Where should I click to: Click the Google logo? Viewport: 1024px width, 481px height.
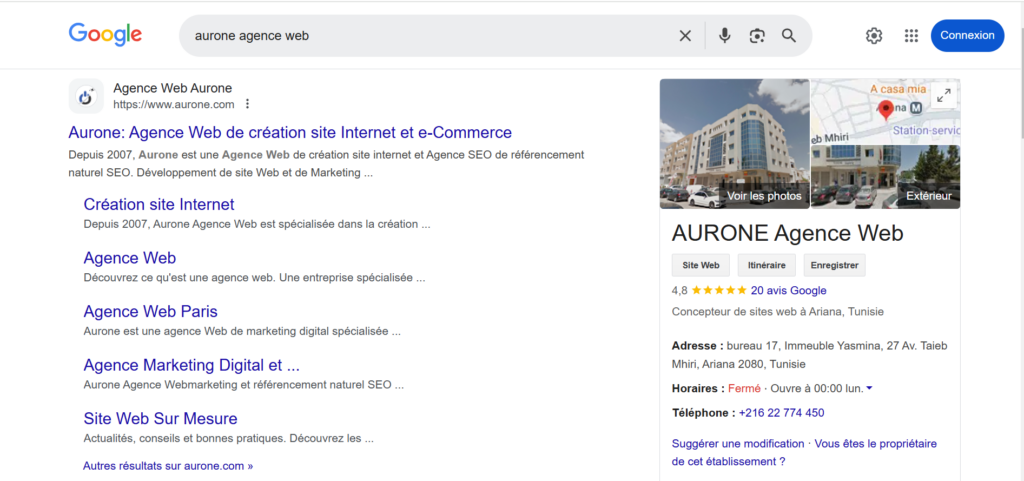click(x=105, y=35)
